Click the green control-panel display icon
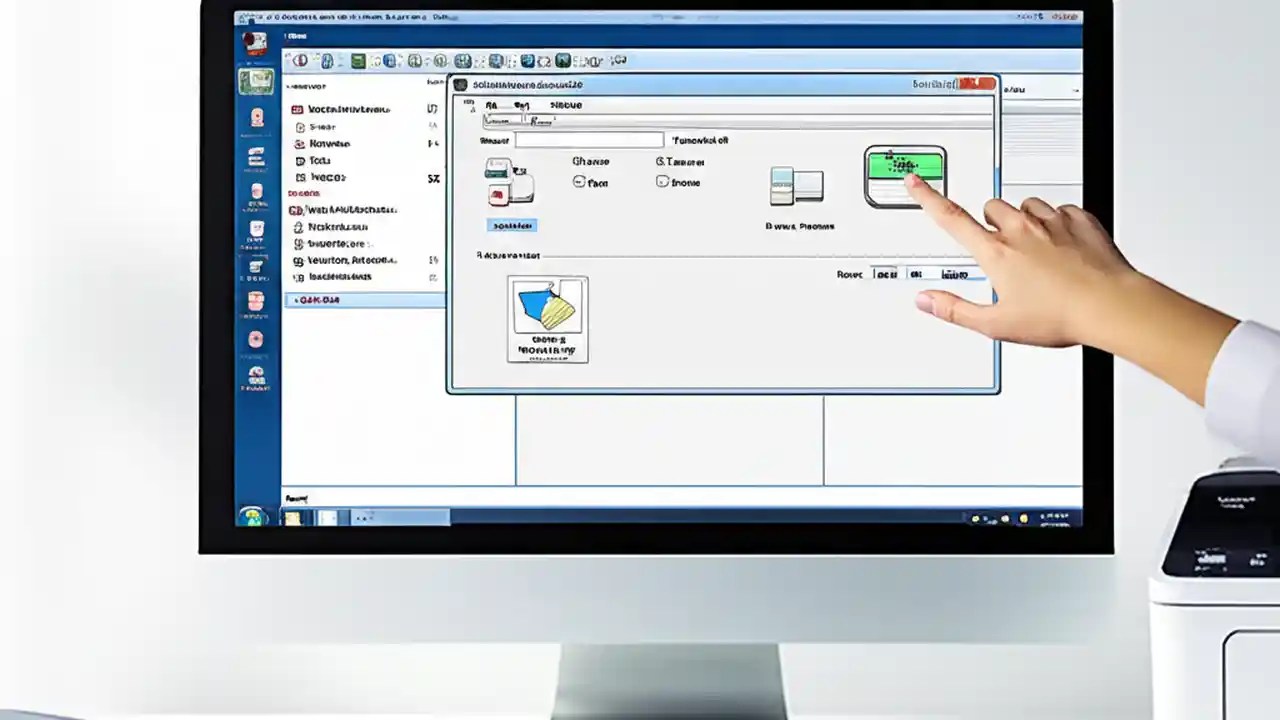The image size is (1280, 720). tap(905, 177)
